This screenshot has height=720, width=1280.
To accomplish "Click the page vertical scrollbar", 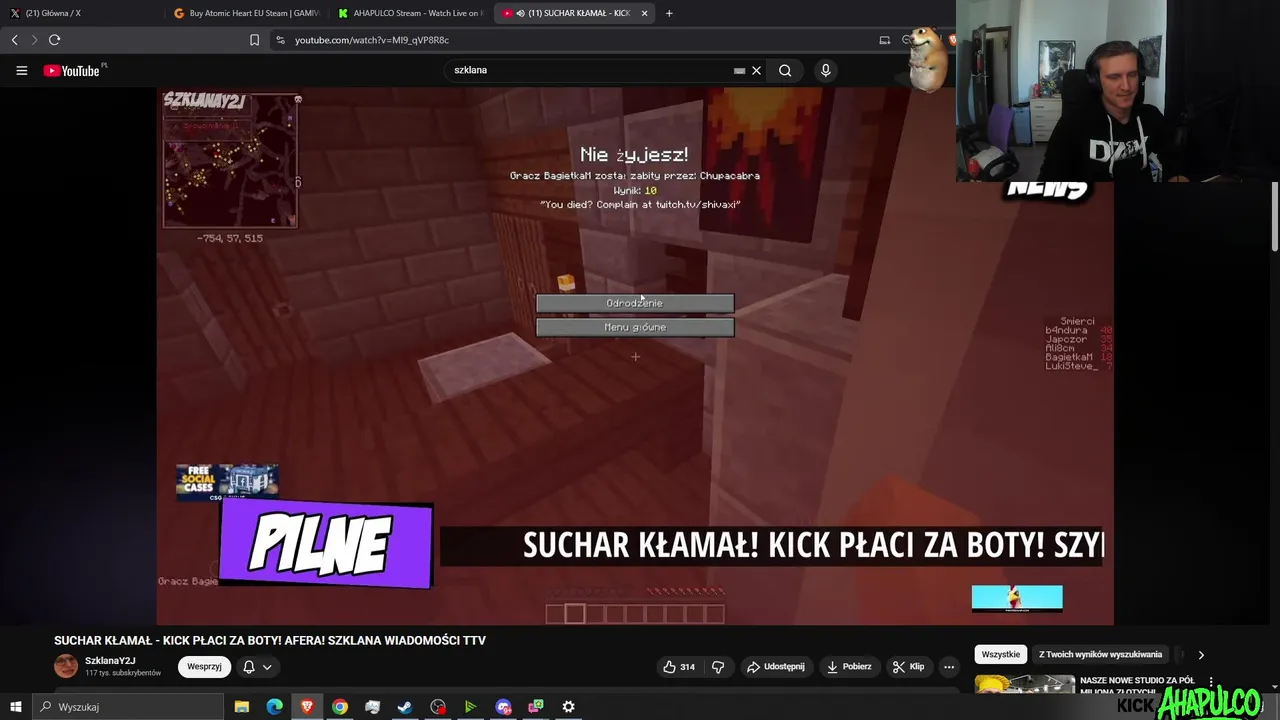I will pyautogui.click(x=1275, y=215).
